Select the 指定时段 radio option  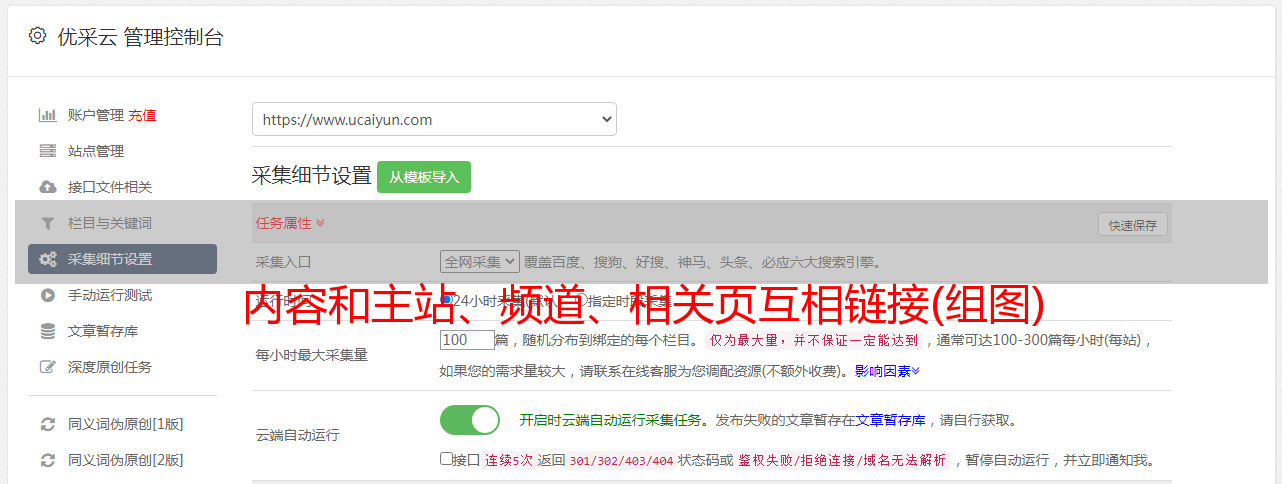[581, 300]
